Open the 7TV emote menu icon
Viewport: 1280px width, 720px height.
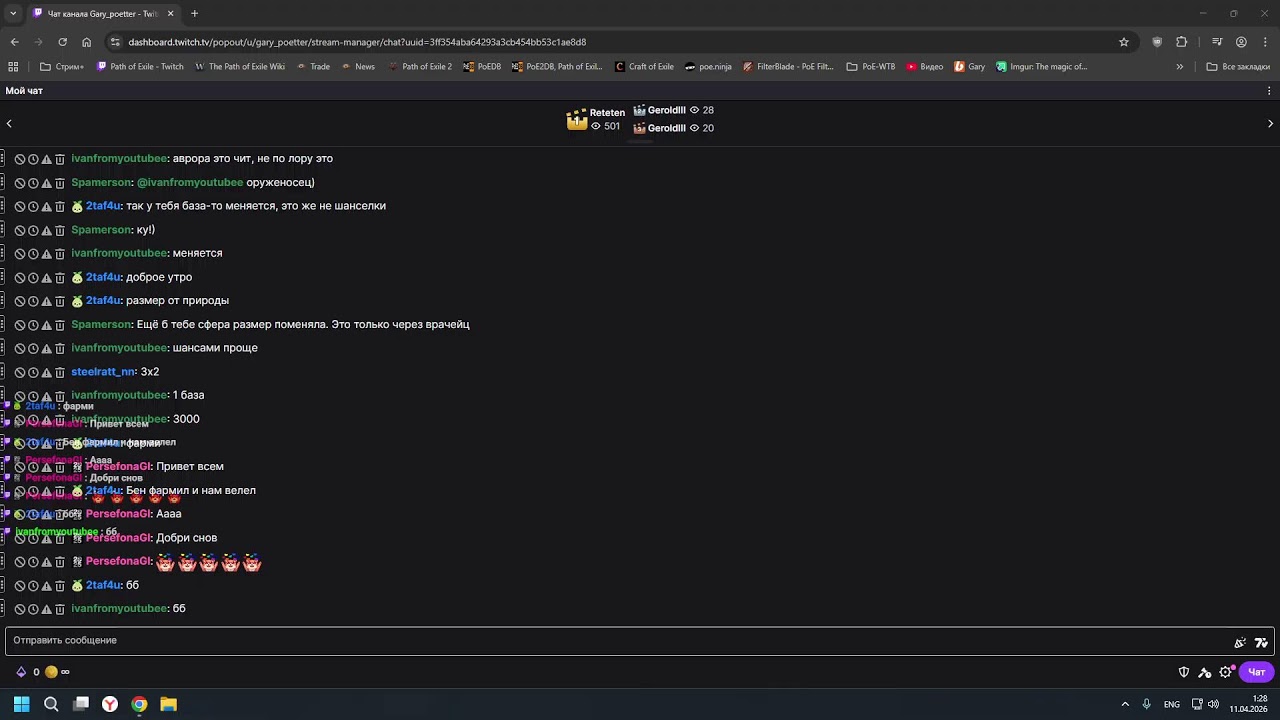coord(1261,643)
